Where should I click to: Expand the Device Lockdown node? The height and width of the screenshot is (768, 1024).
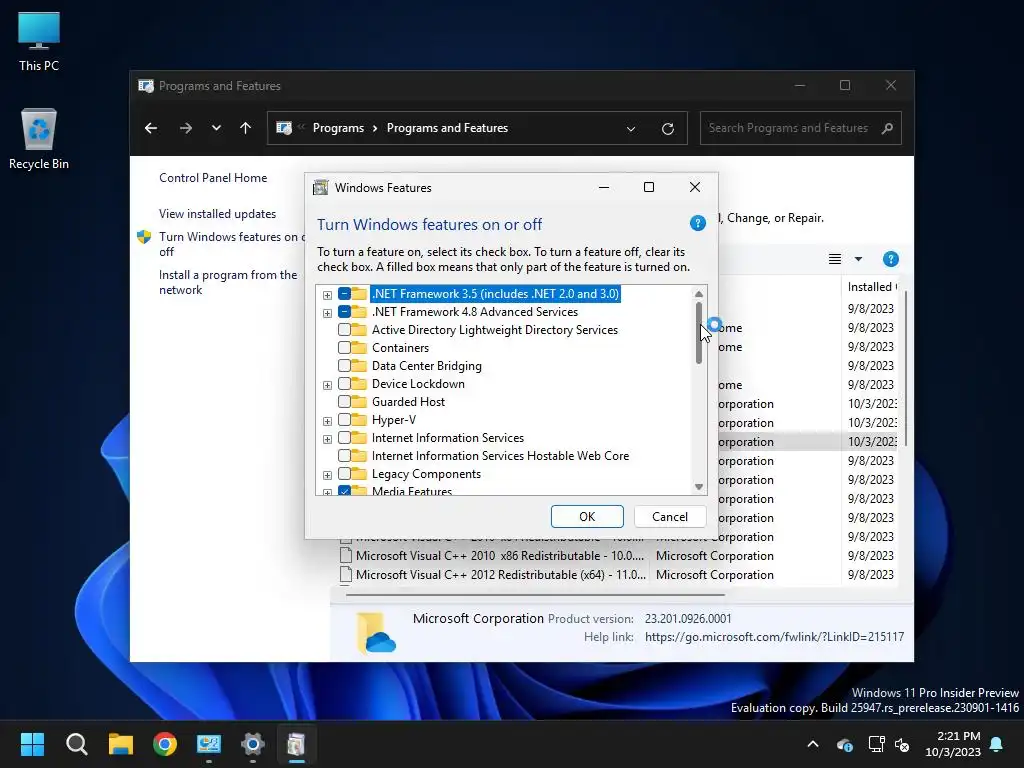click(x=327, y=385)
